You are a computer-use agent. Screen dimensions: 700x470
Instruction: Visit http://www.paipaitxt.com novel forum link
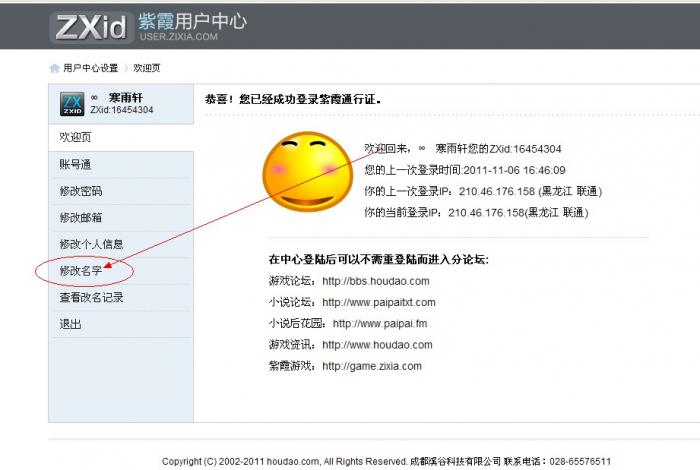coord(379,302)
